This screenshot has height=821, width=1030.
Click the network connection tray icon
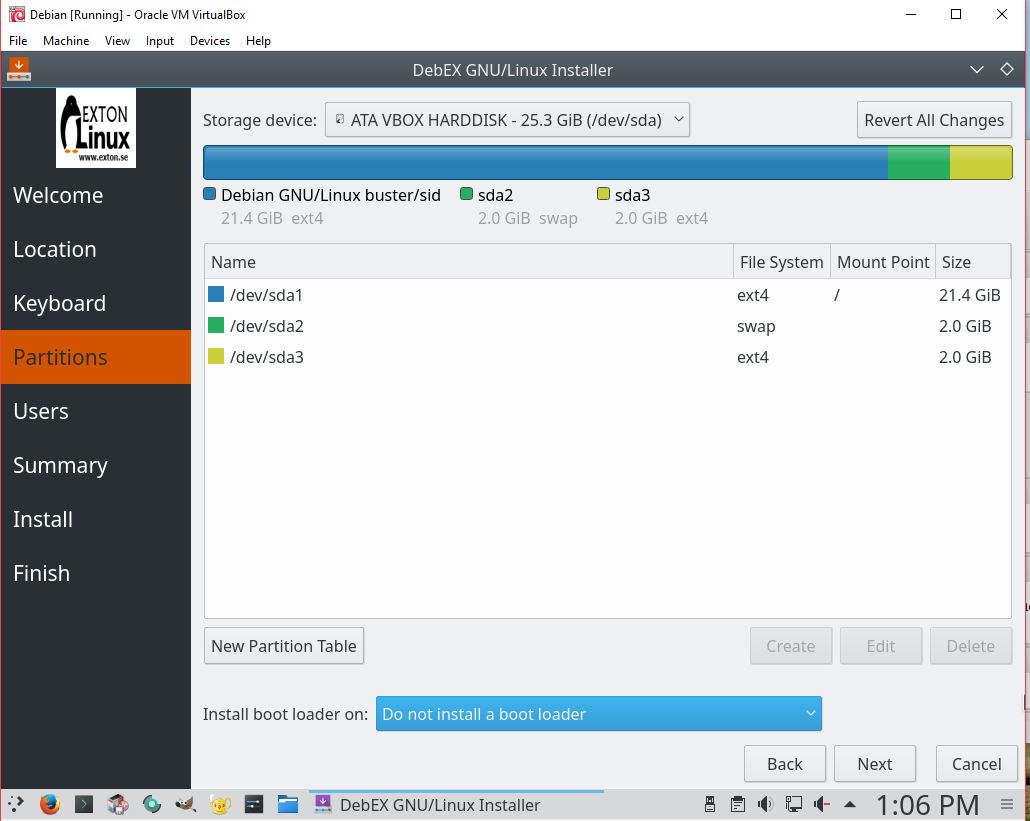tap(794, 804)
